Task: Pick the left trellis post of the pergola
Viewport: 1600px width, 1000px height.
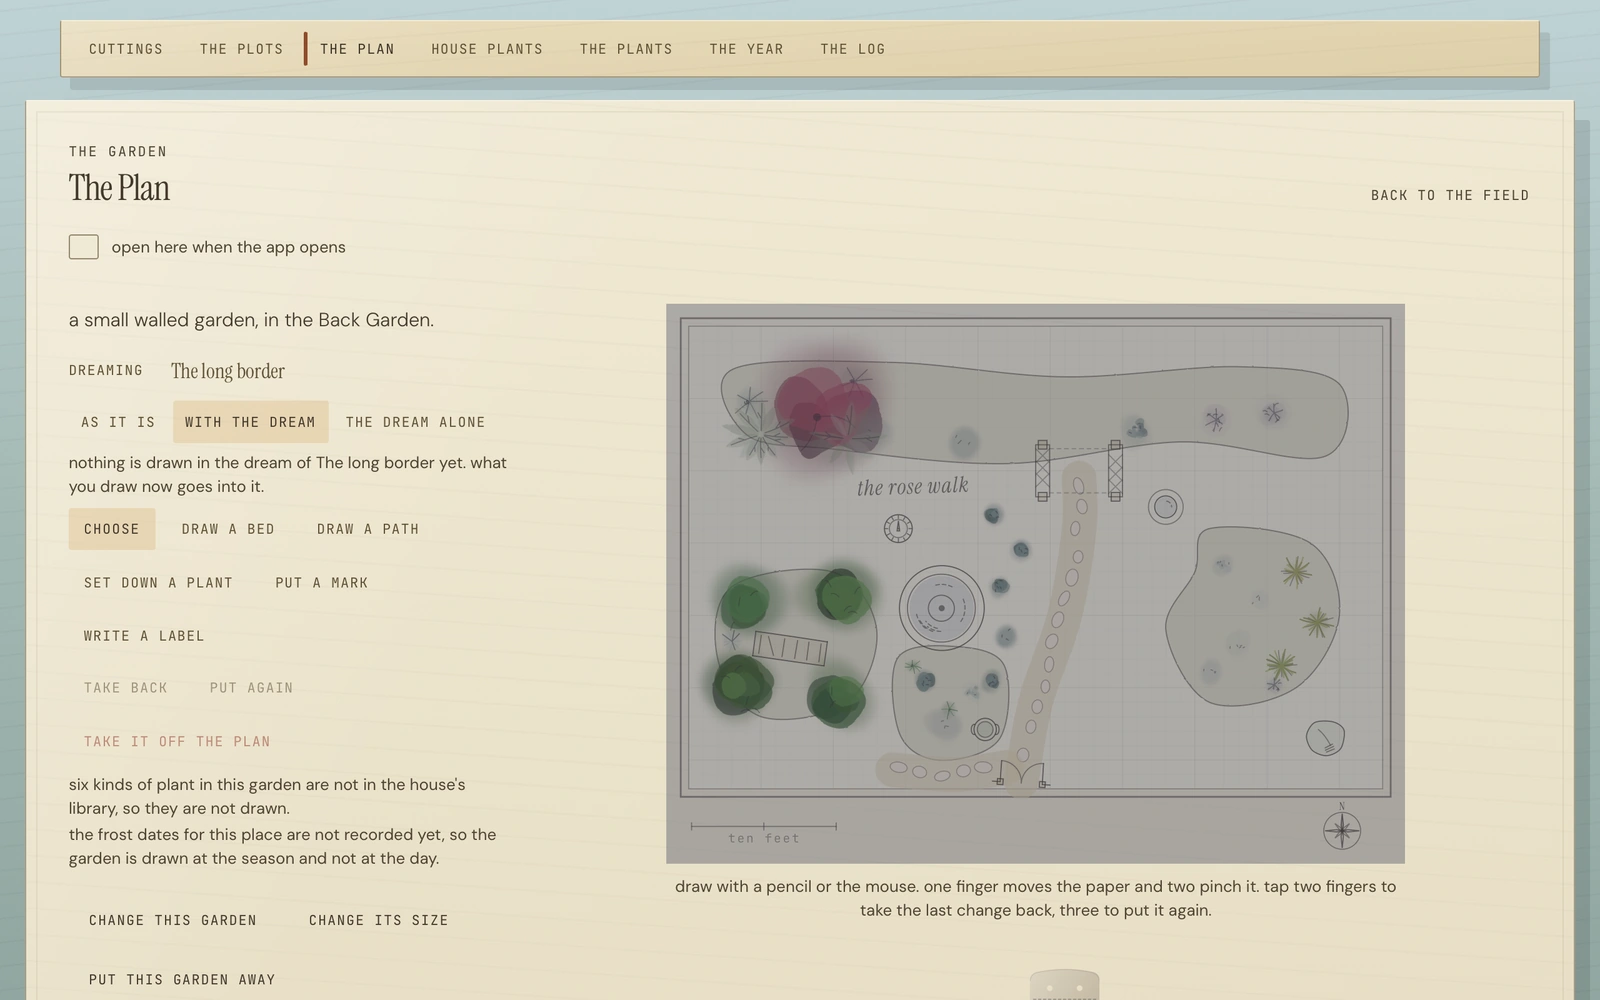Action: point(1042,470)
